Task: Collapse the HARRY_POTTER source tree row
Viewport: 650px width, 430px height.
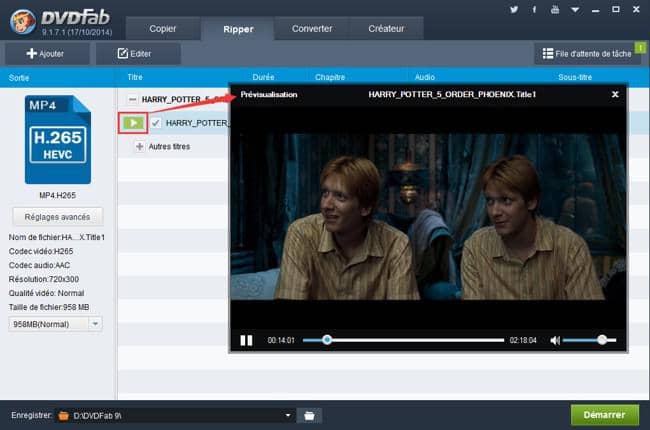Action: click(x=132, y=100)
